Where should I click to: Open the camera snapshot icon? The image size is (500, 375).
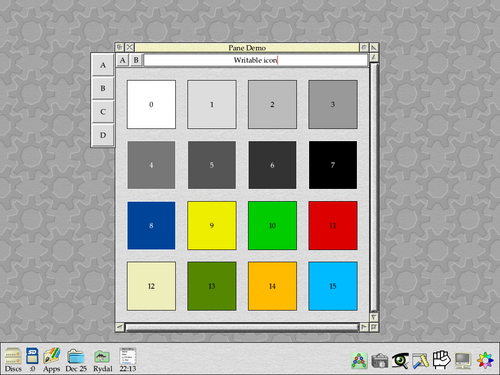380,361
